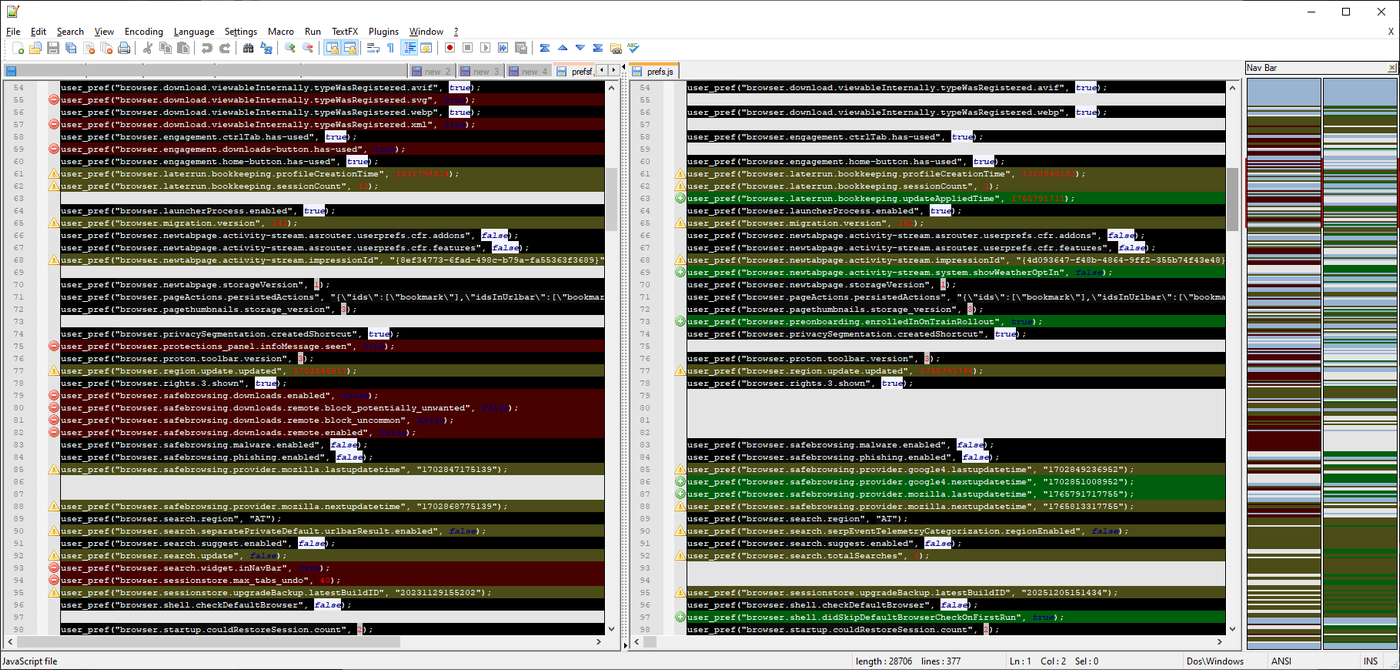Select prefs.js tab in right pane

(x=654, y=71)
